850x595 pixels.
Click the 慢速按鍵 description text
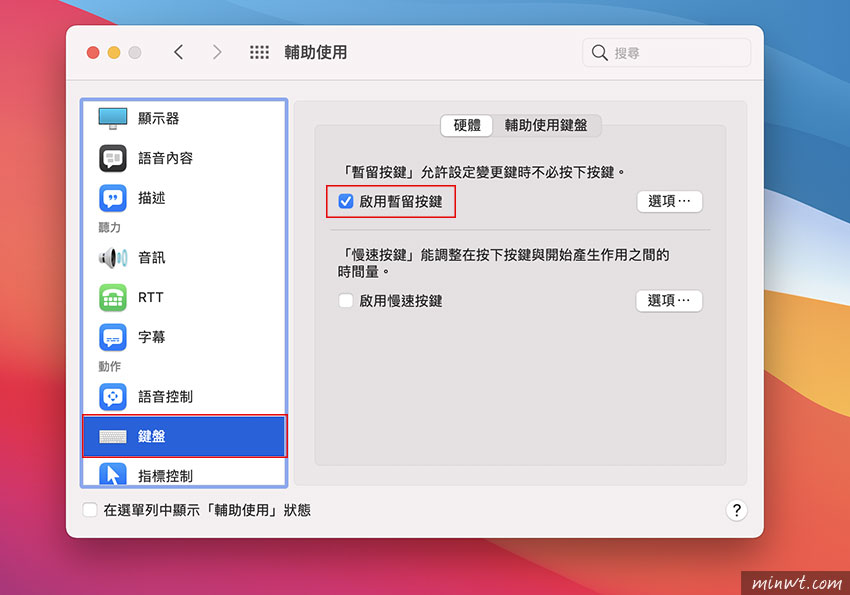(504, 263)
